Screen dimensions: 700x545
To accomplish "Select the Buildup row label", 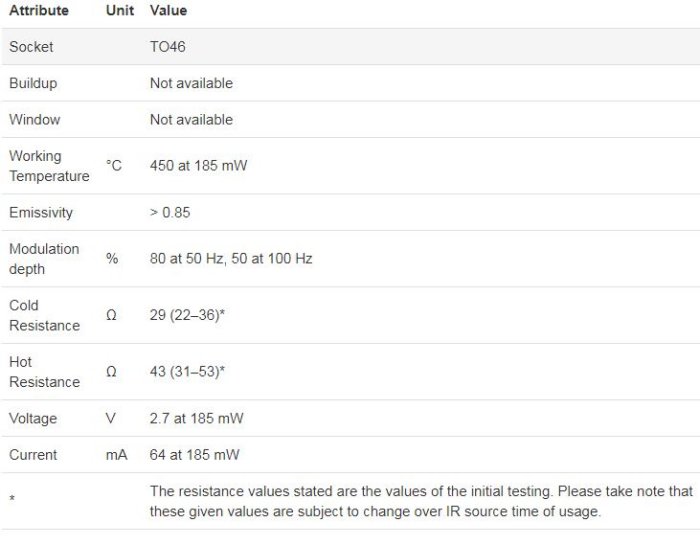I will pyautogui.click(x=33, y=83).
